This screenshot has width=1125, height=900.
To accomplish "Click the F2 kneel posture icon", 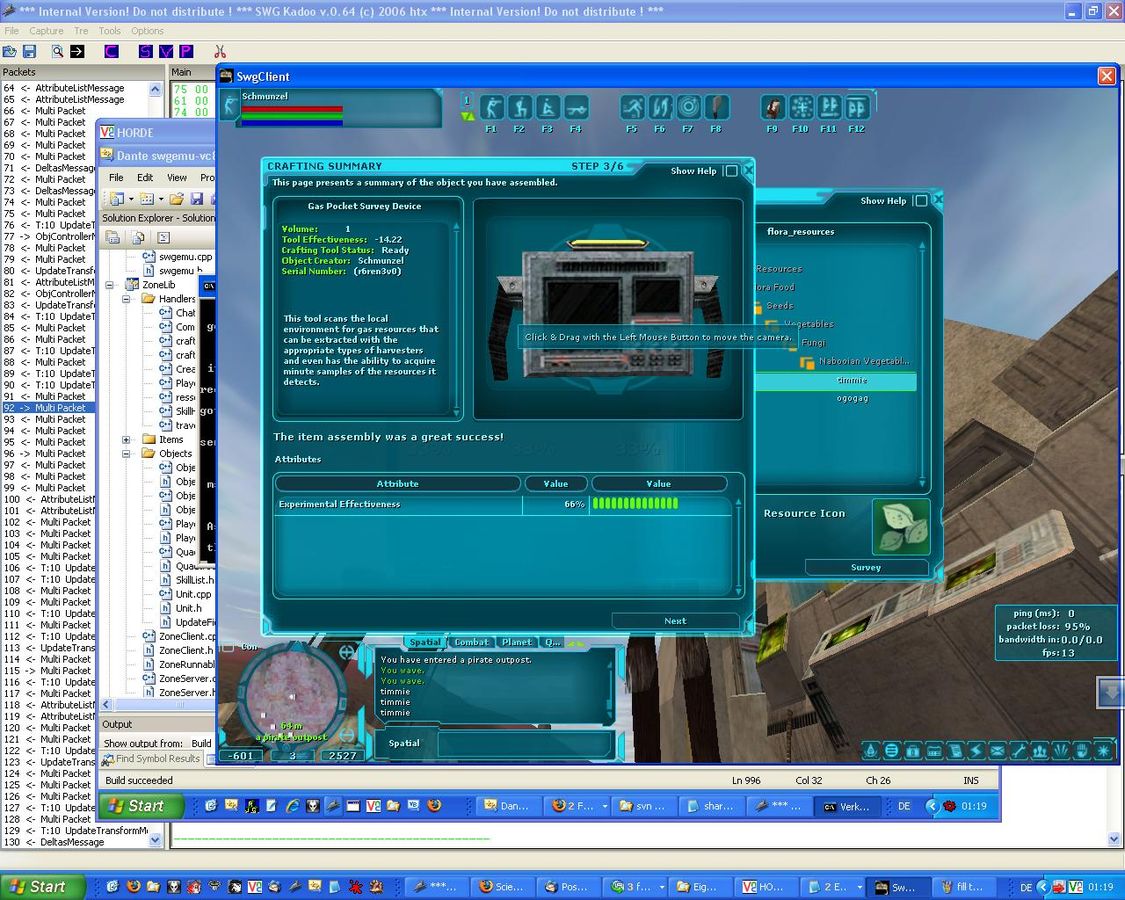I will tap(519, 108).
